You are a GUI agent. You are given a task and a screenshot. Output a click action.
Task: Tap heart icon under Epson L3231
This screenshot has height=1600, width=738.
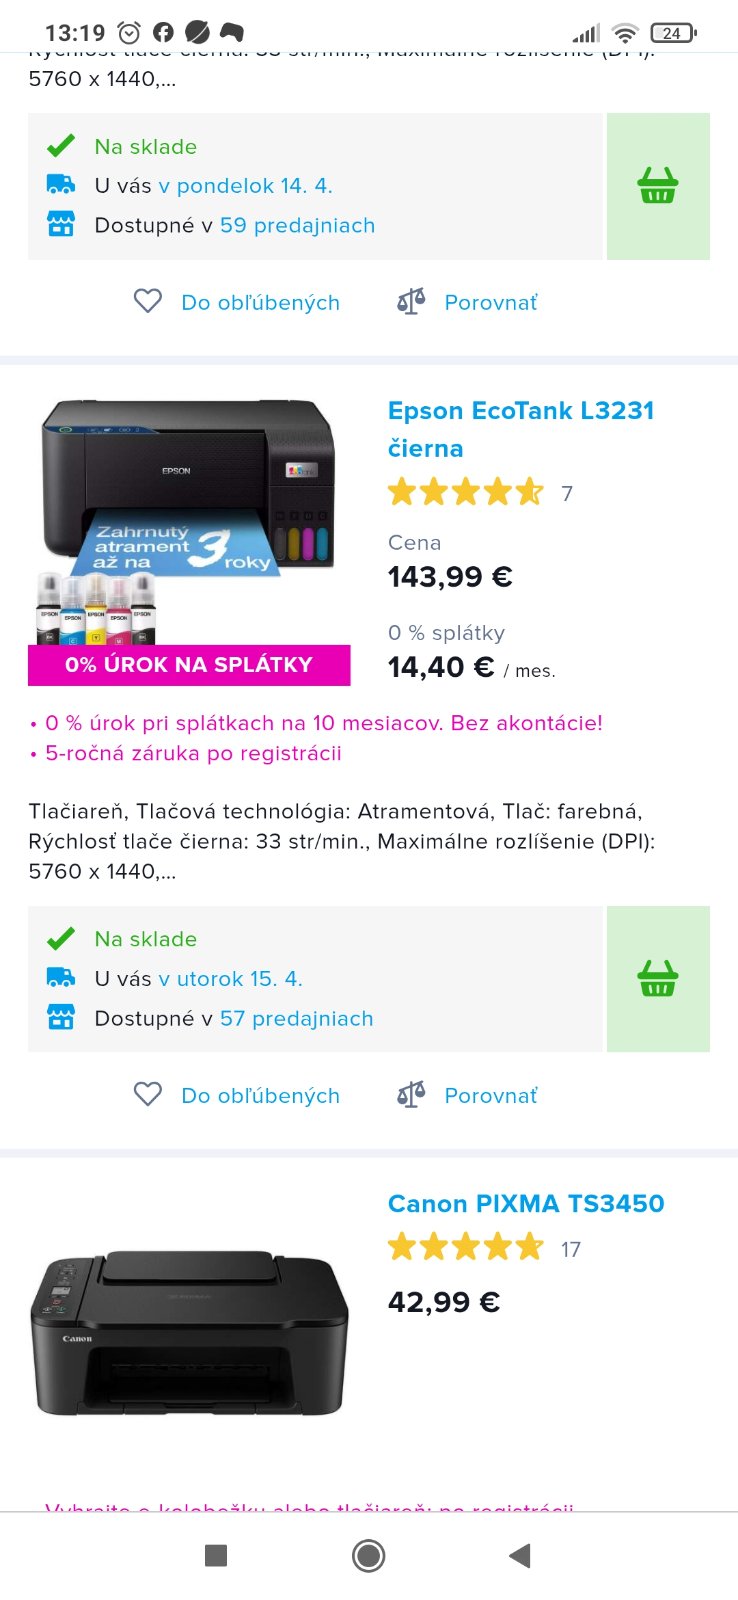click(148, 1095)
